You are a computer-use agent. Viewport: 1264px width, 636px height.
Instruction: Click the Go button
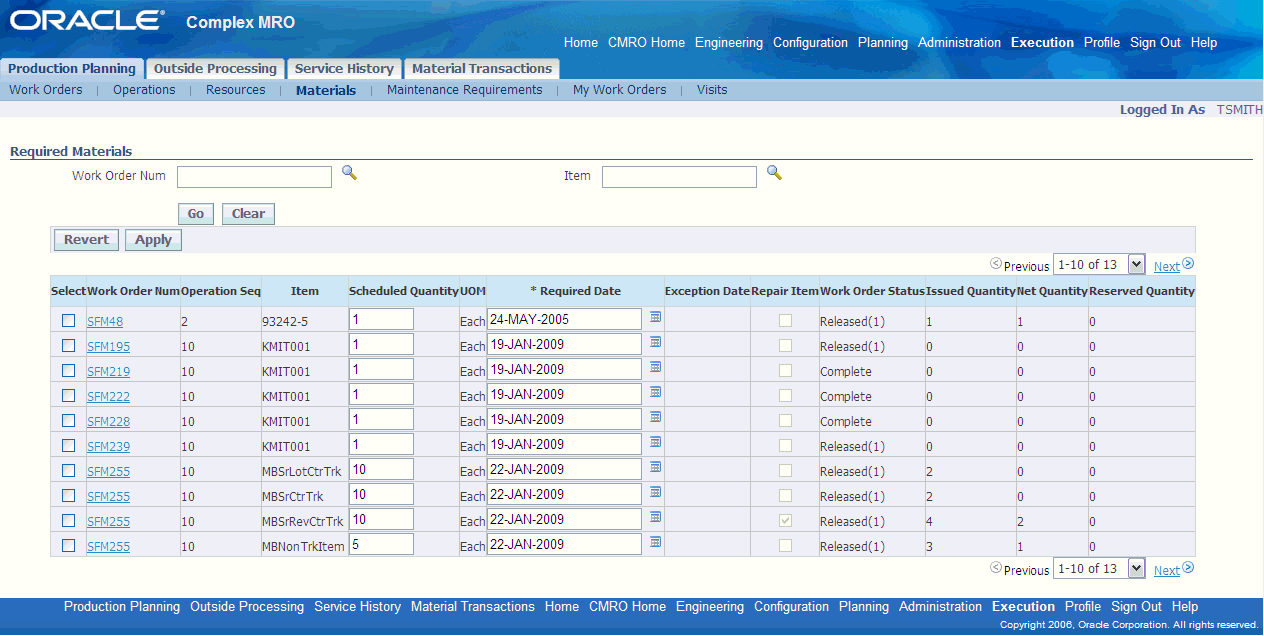(195, 214)
